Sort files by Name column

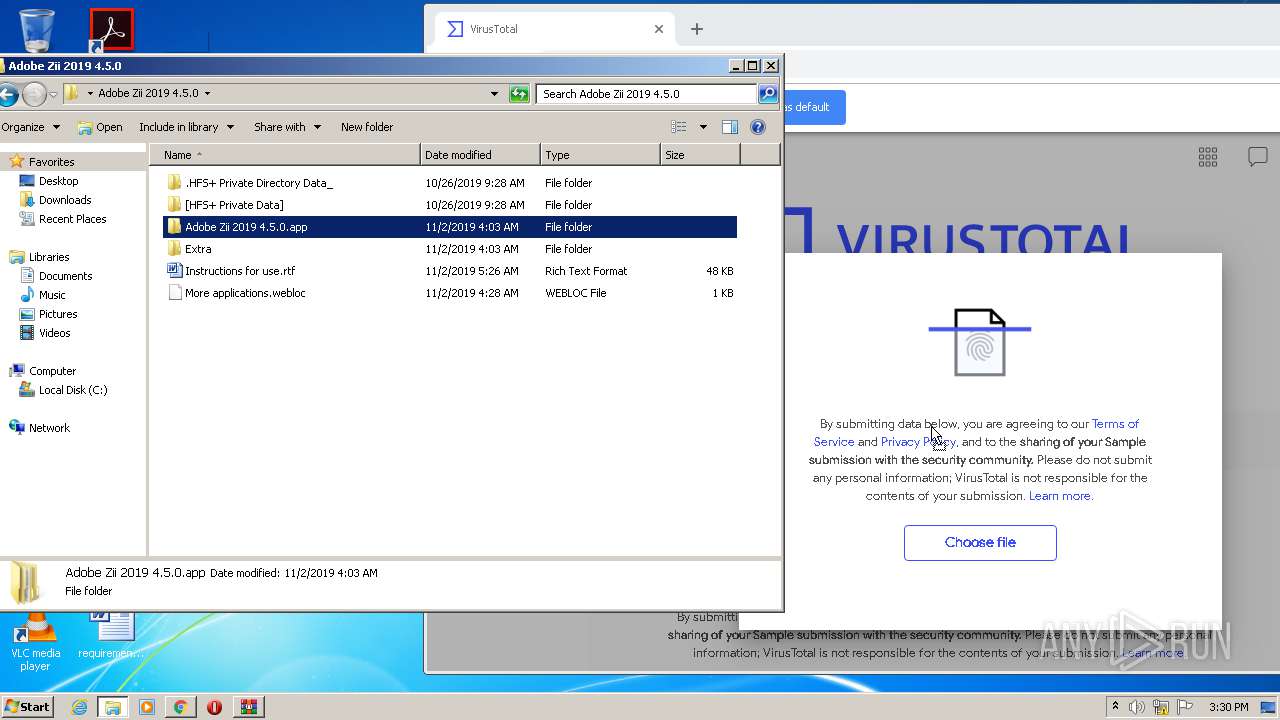click(285, 155)
